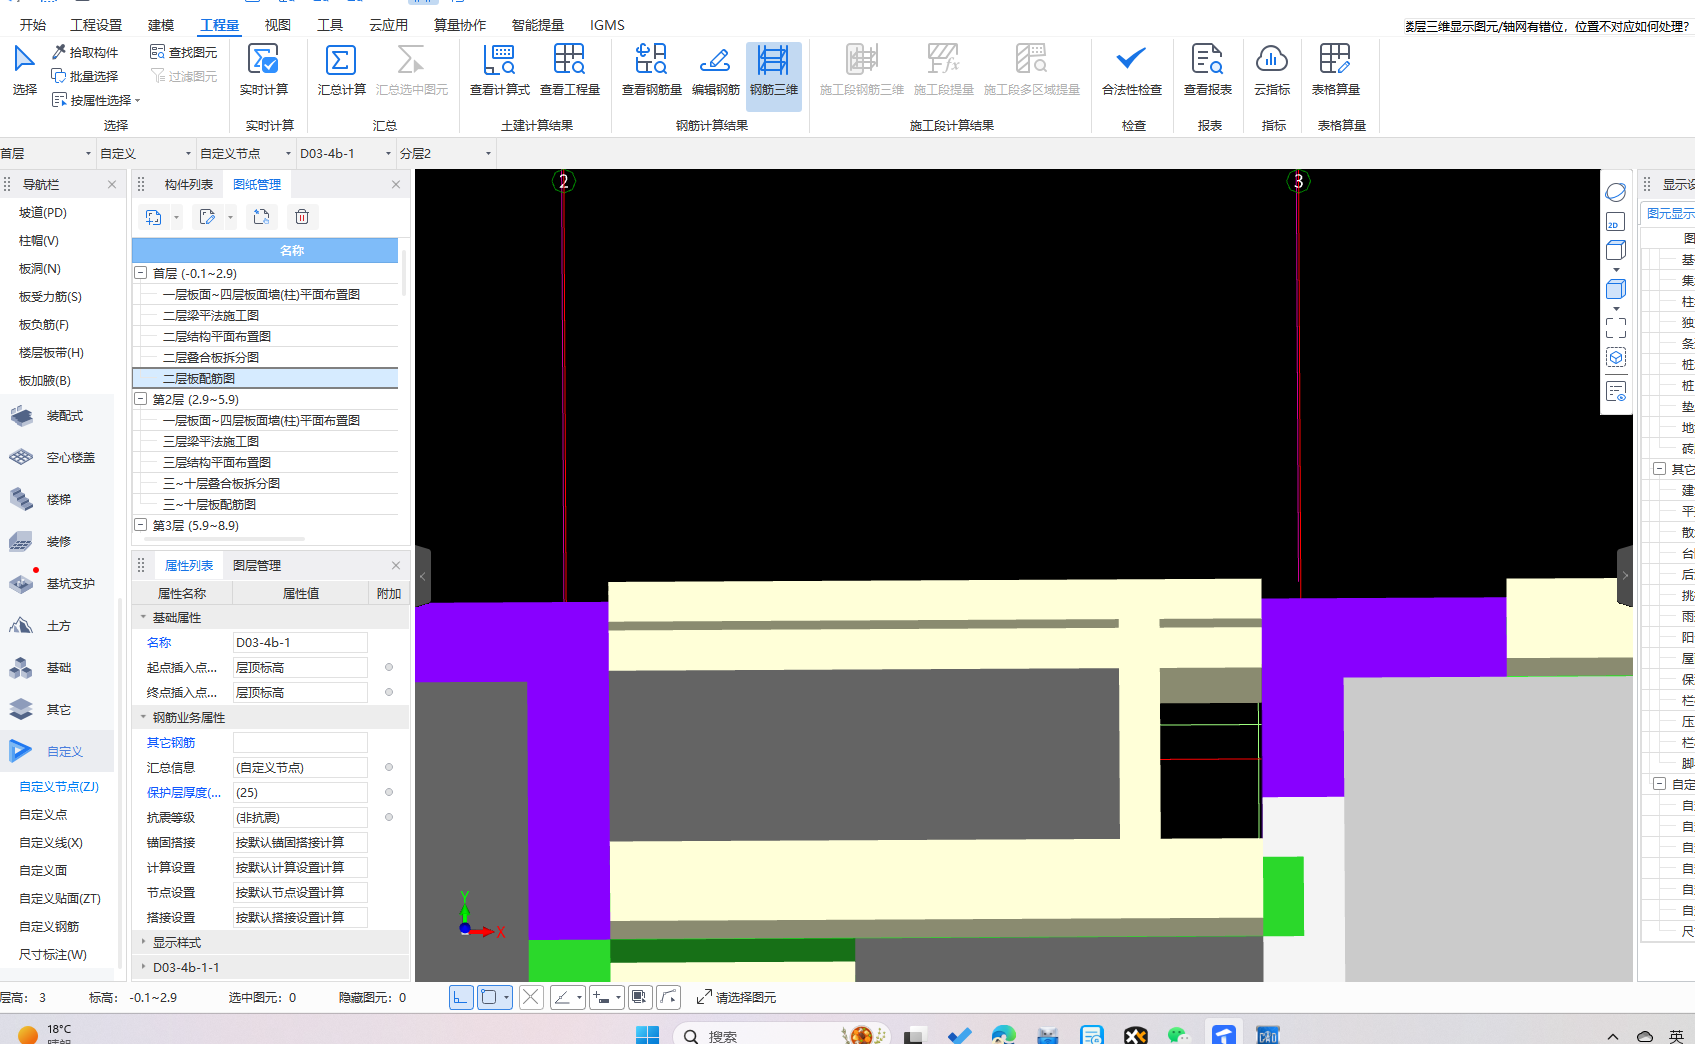Image resolution: width=1695 pixels, height=1044 pixels.
Task: Toggle the 抗震等级 附加 circle
Action: [x=389, y=817]
